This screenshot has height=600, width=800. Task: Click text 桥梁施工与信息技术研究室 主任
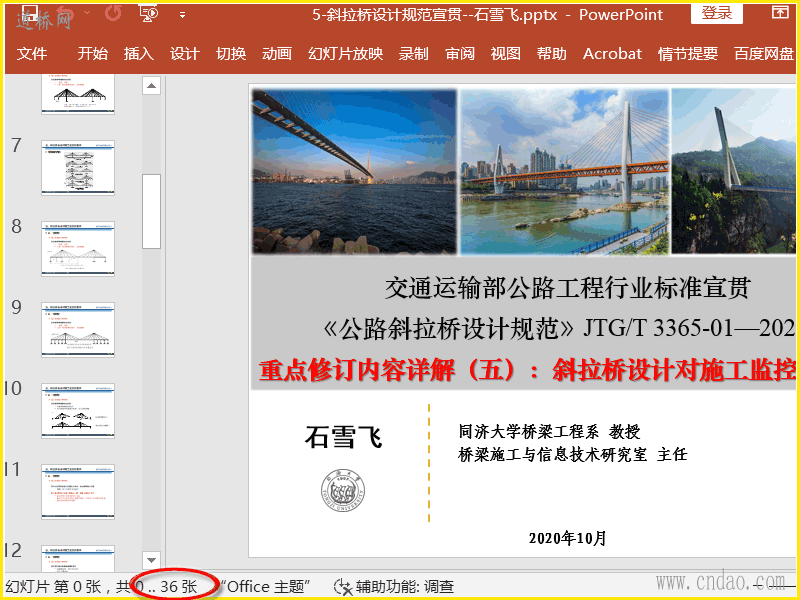572,454
